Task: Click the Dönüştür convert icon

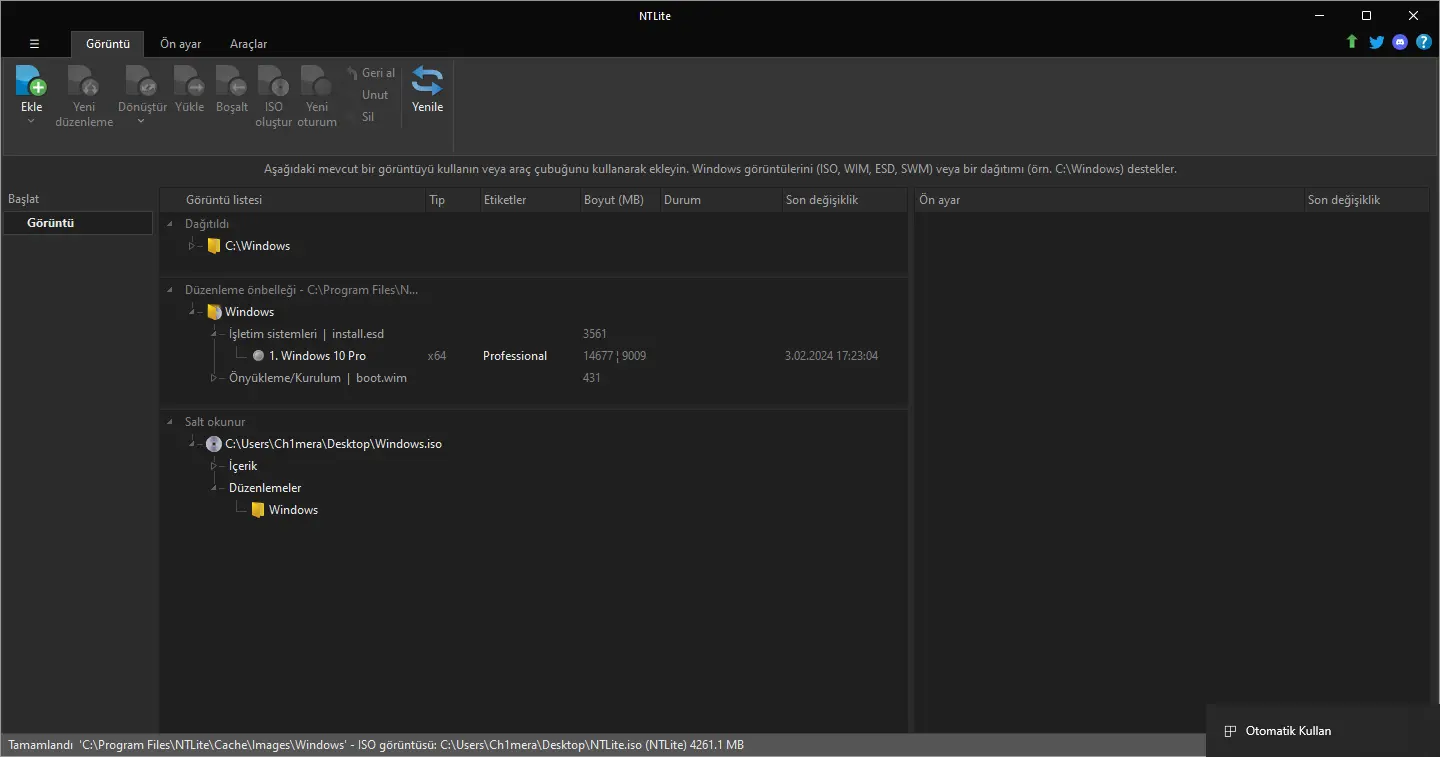Action: pyautogui.click(x=141, y=81)
